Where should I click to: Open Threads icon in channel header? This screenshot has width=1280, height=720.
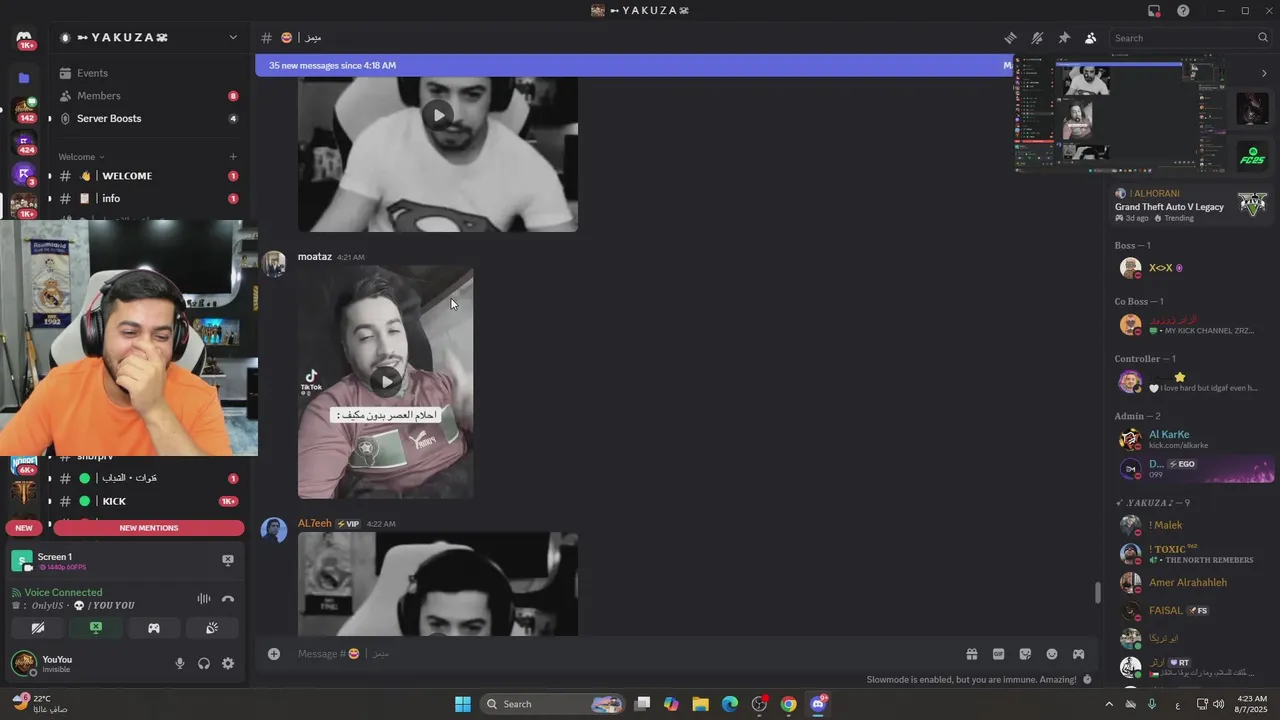1010,38
